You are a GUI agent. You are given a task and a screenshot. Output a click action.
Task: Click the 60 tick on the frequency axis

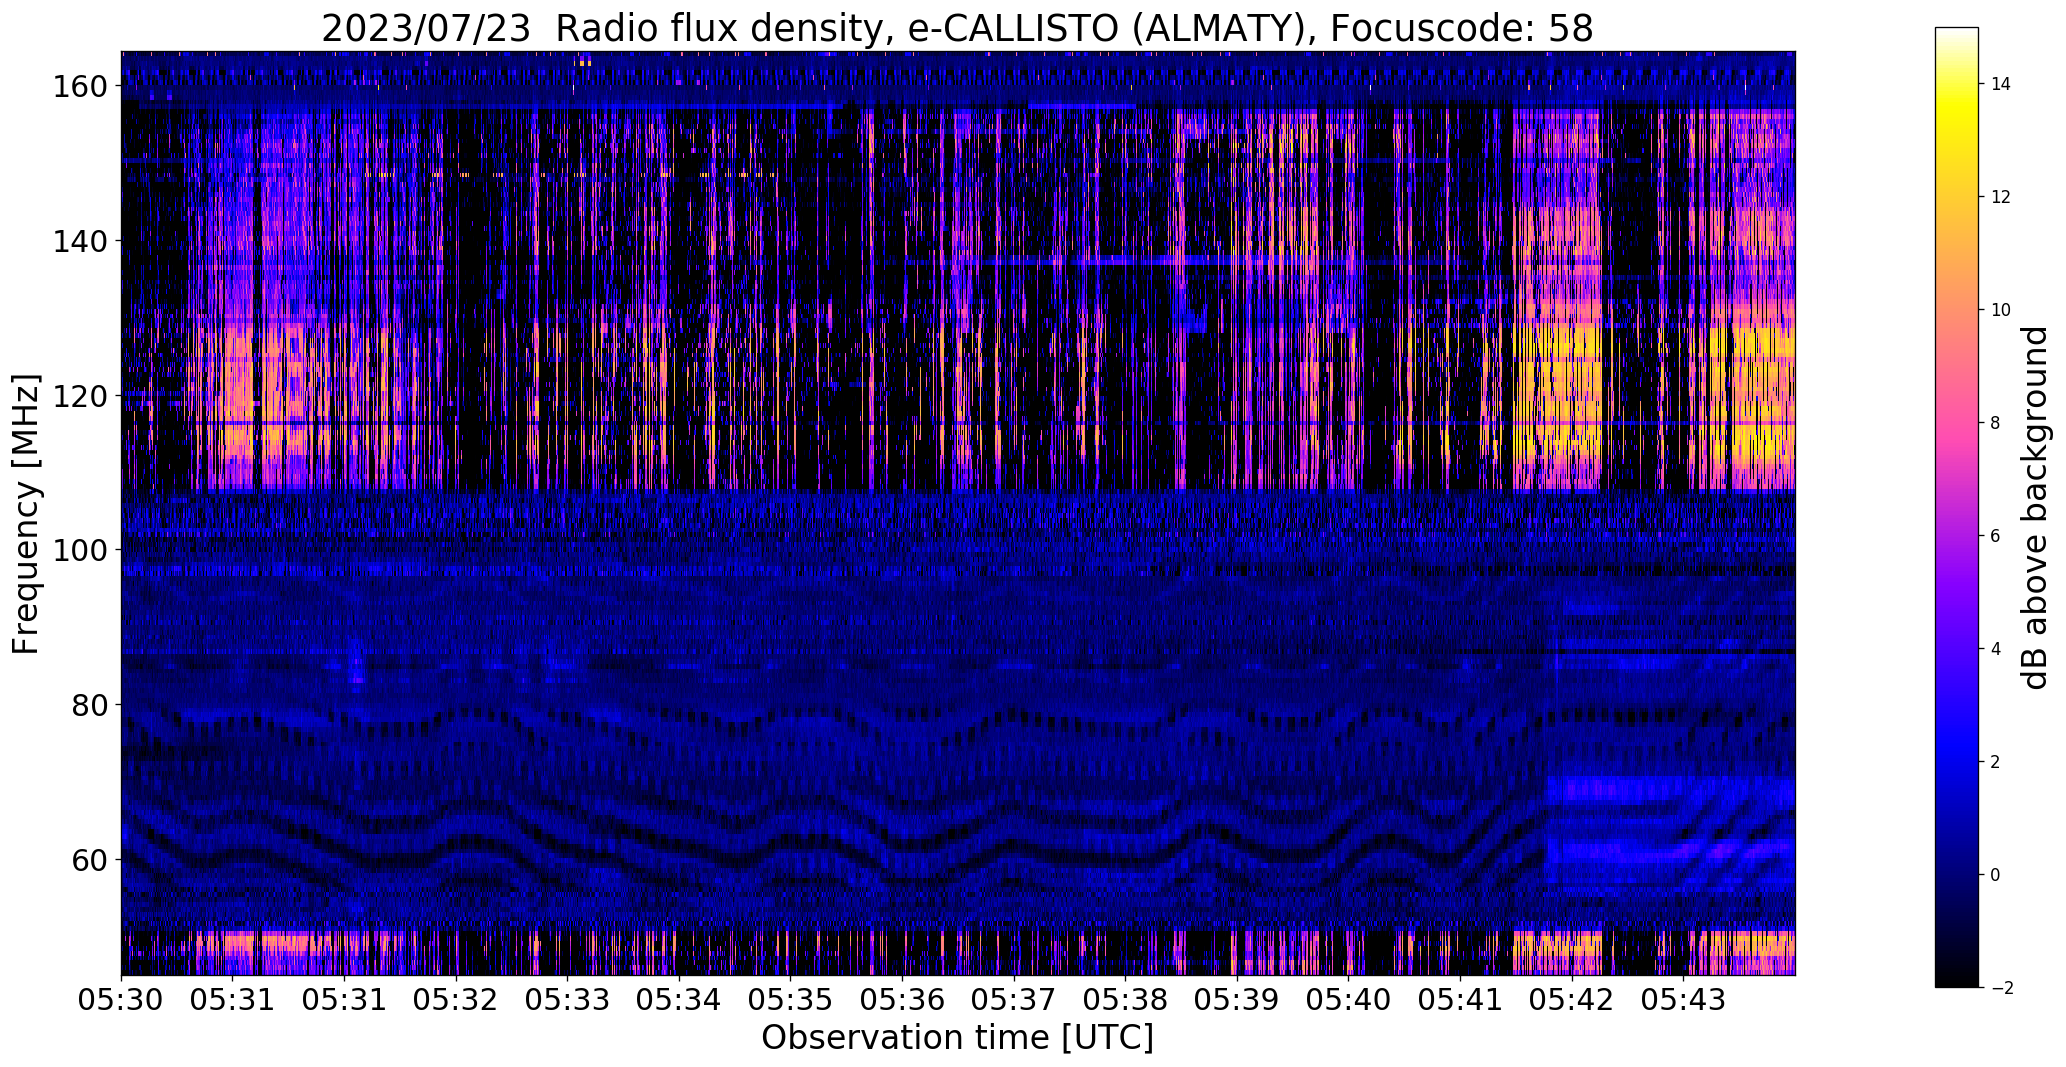pos(90,859)
